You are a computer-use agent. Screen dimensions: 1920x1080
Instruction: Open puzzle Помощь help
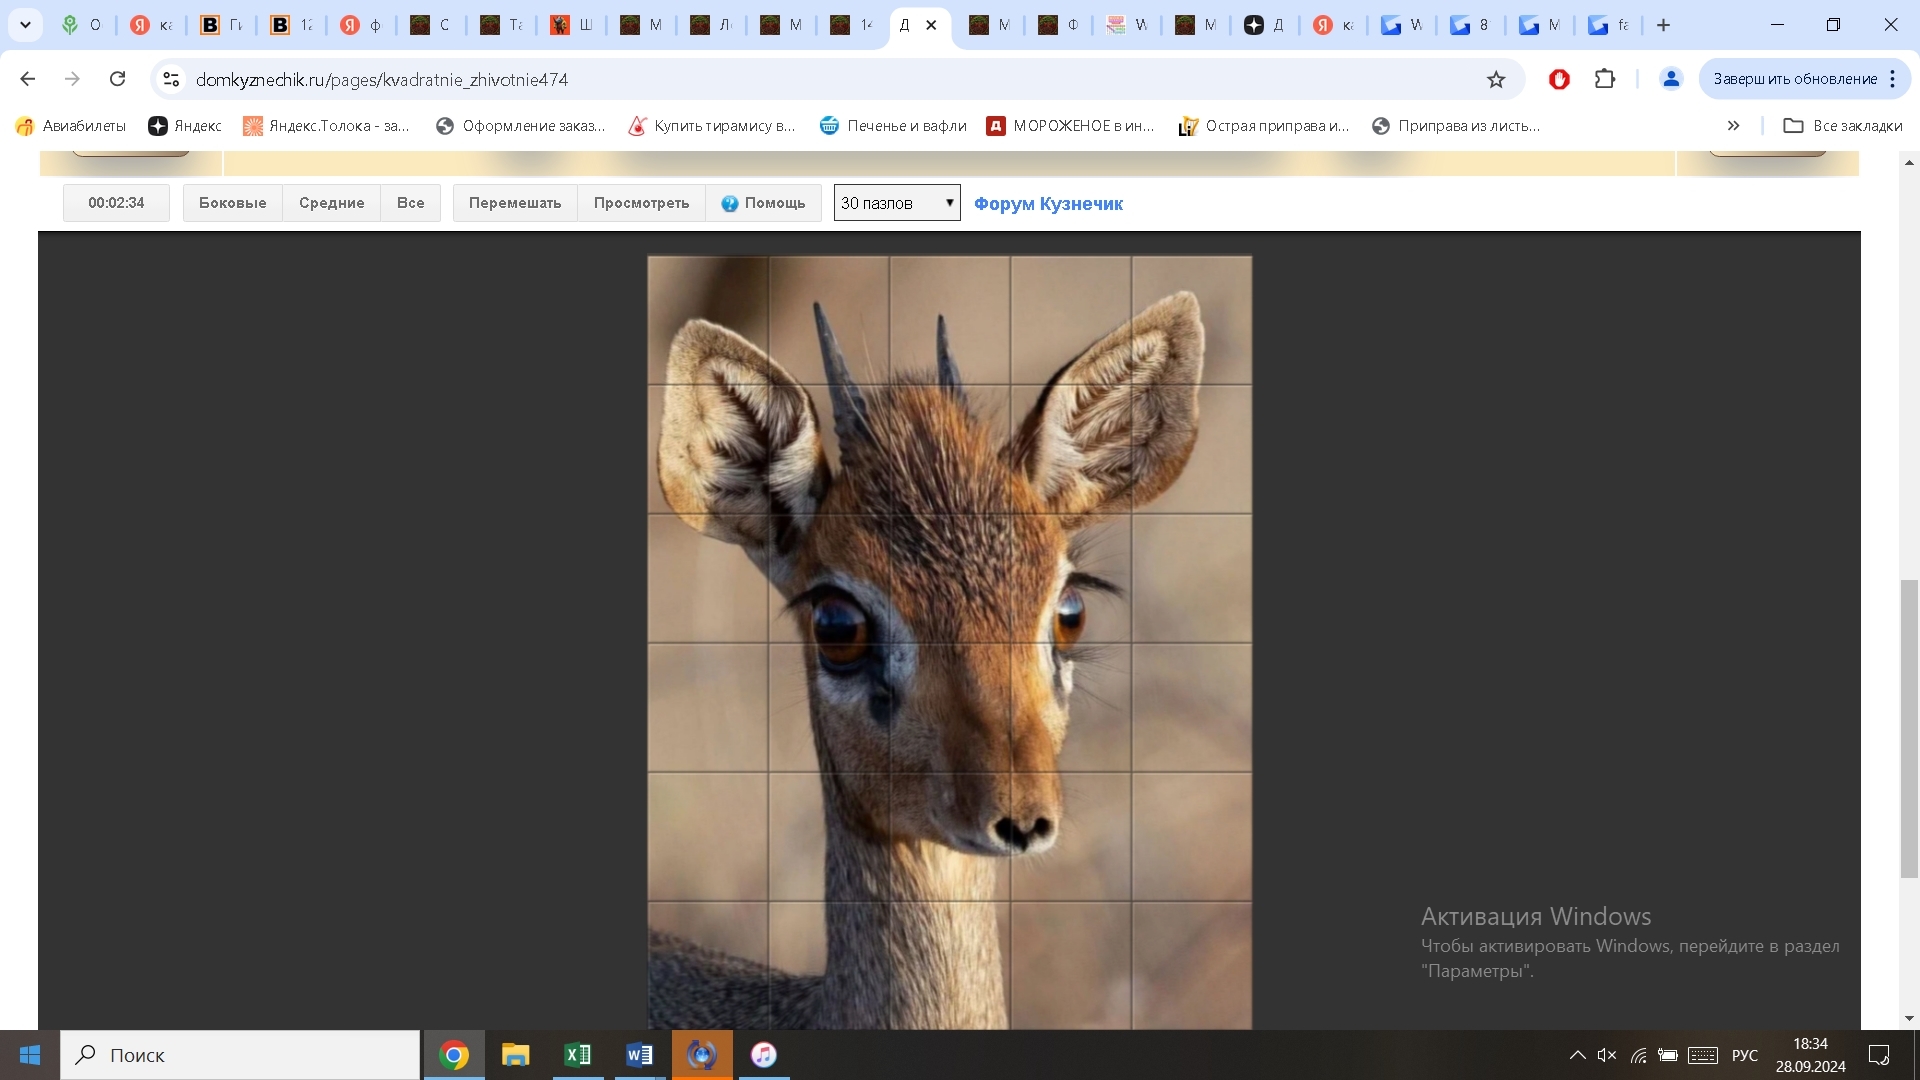pyautogui.click(x=763, y=203)
